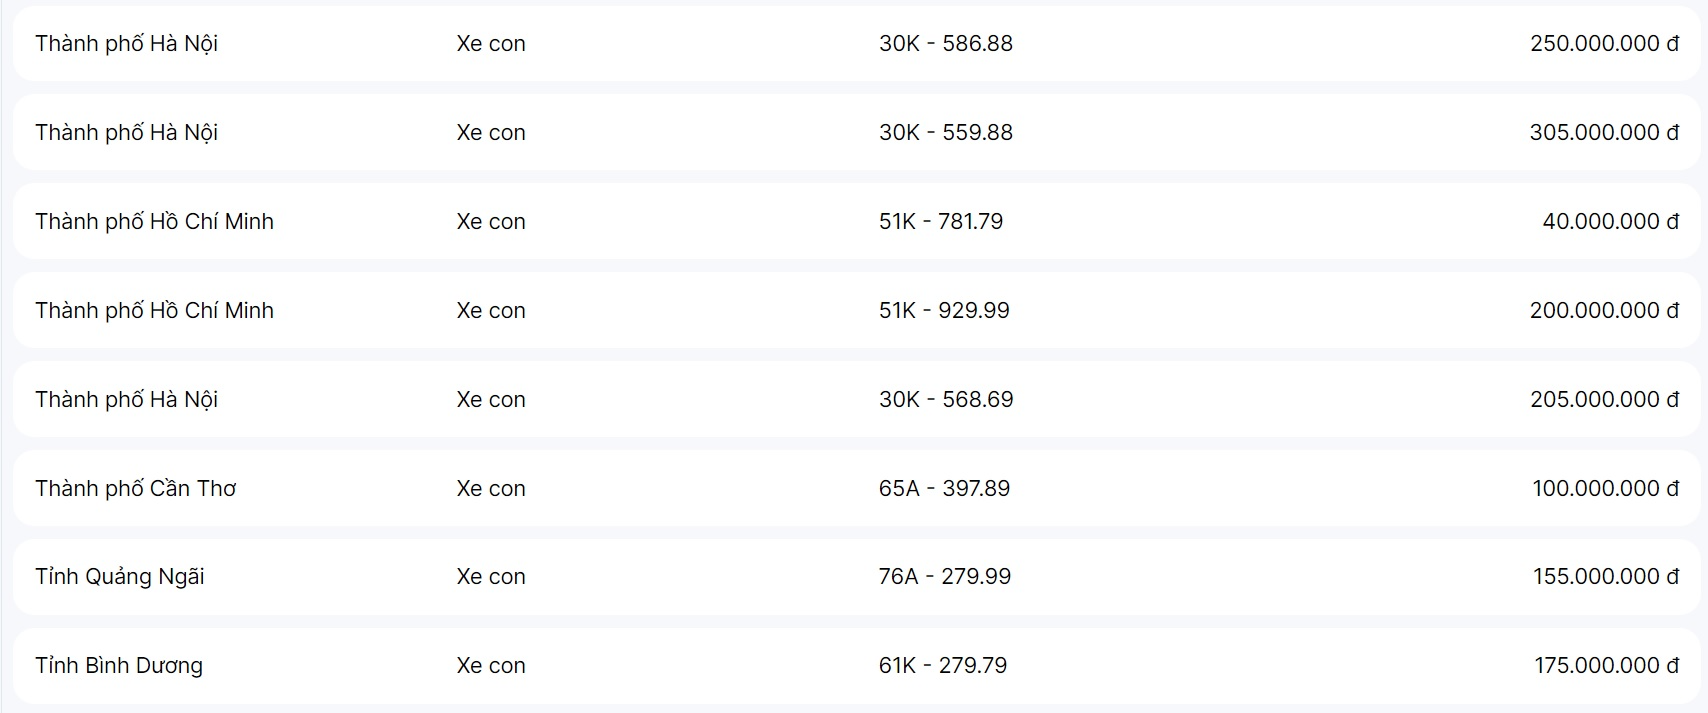Screen dimensions: 1708x713
Task: Open the 51K - 781.79 plate row
Action: pyautogui.click(x=940, y=222)
